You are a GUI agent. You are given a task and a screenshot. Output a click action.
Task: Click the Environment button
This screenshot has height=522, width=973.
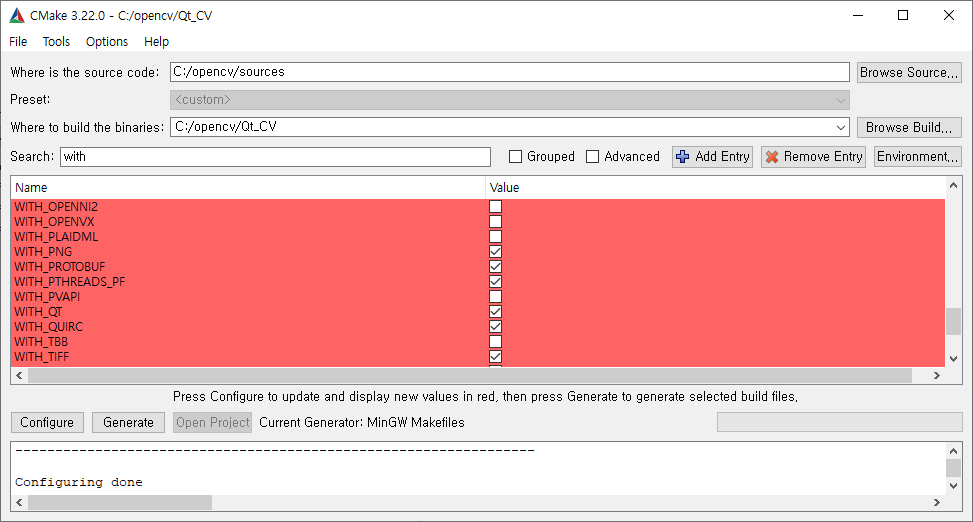[918, 156]
